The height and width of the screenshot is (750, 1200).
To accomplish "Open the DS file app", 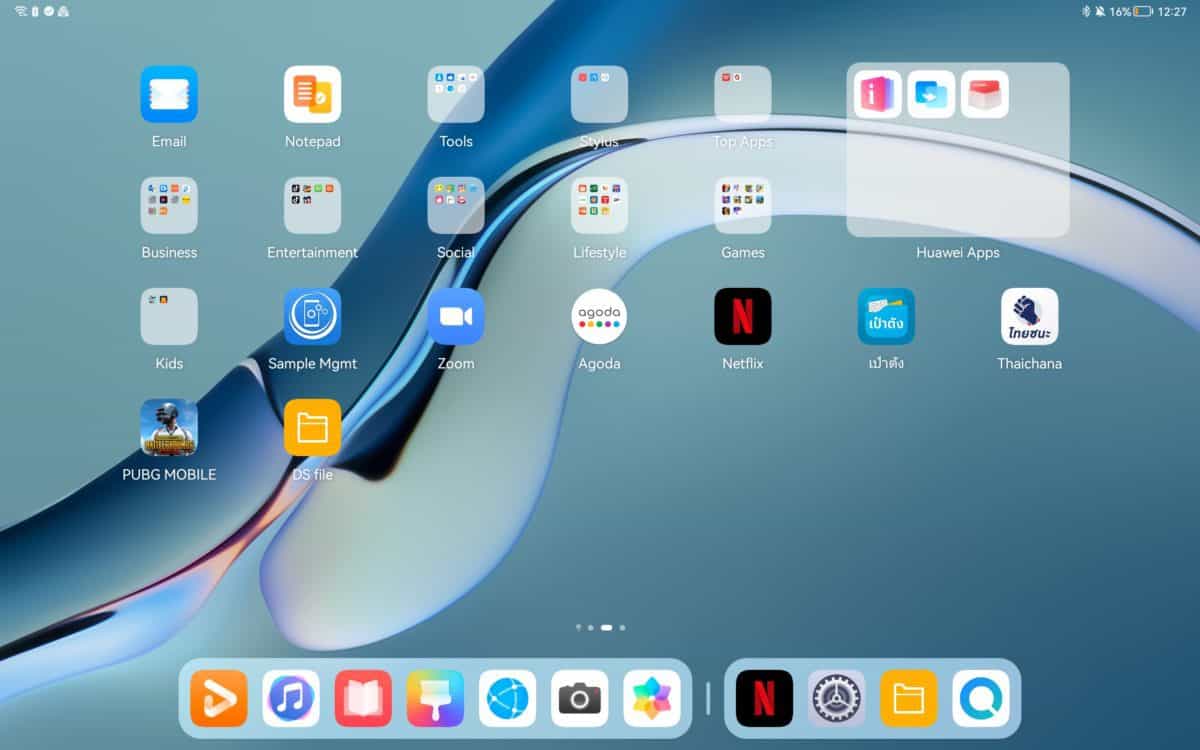I will click(x=312, y=427).
